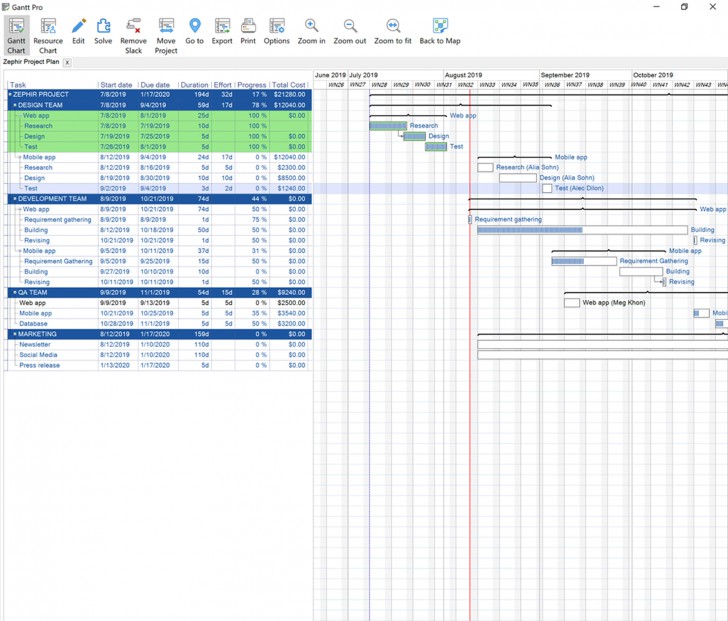728x621 pixels.
Task: Click the $9240.00 QA Team cost
Action: (290, 293)
